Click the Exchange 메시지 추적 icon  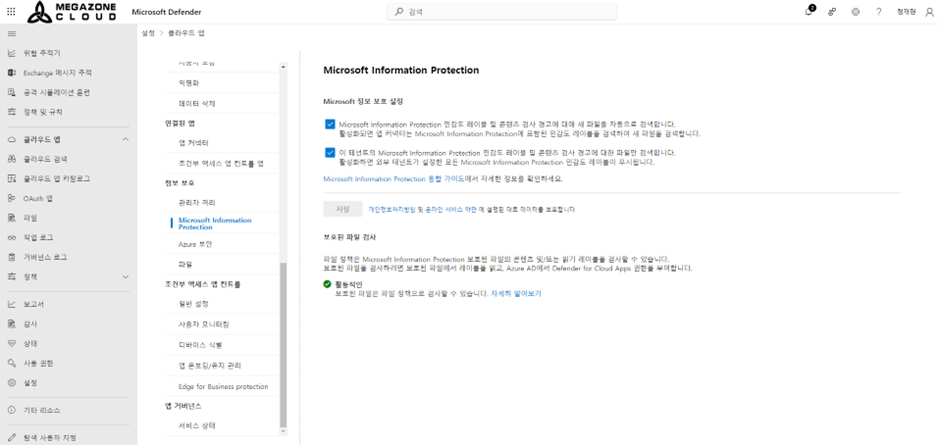11,73
